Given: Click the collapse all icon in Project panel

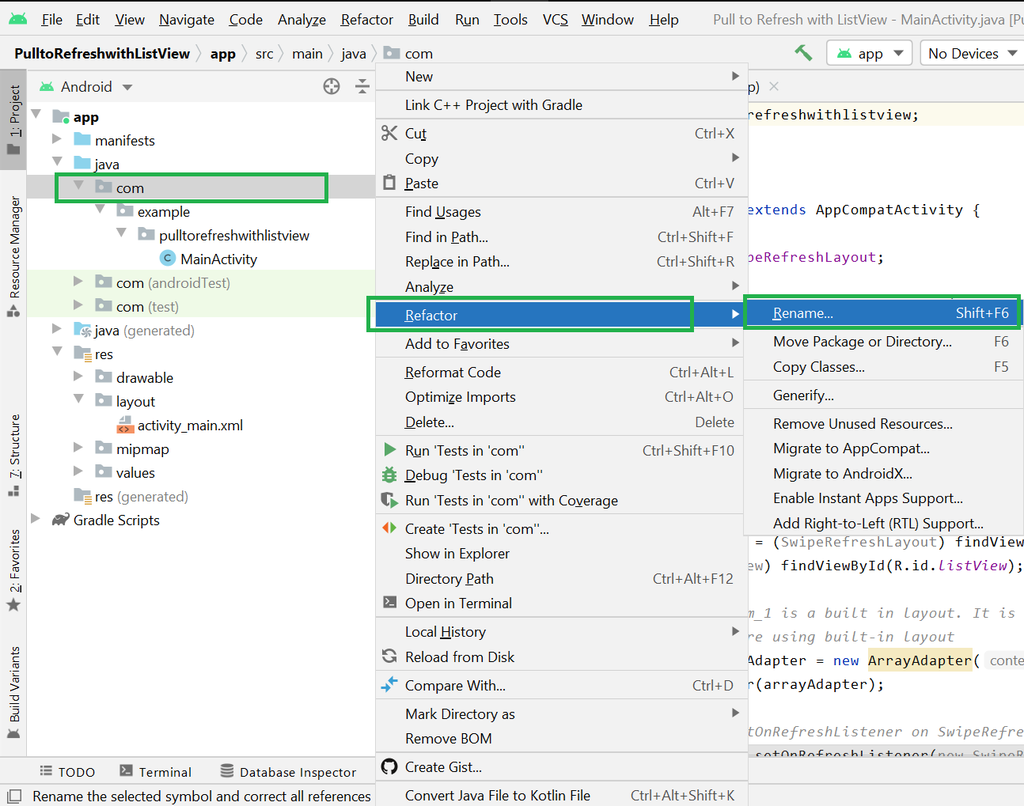Looking at the screenshot, I should click(362, 87).
